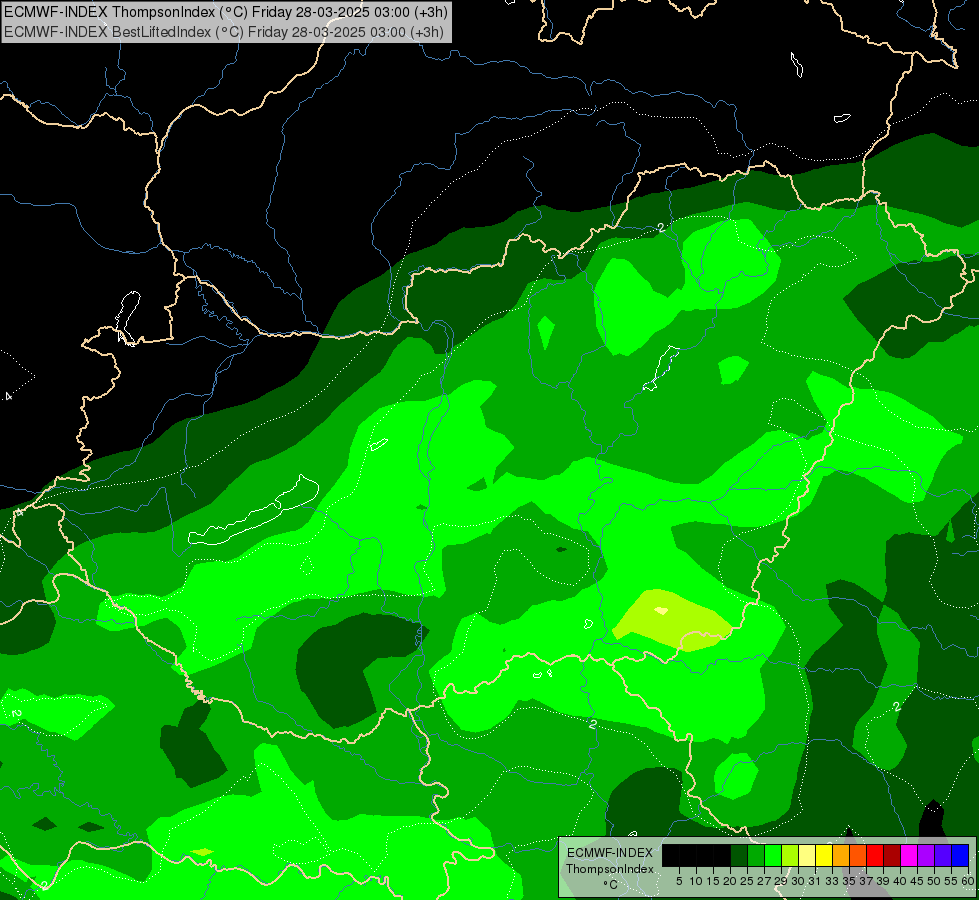
Task: Click the pure yellow 31–33 legend swatch
Action: (x=824, y=855)
